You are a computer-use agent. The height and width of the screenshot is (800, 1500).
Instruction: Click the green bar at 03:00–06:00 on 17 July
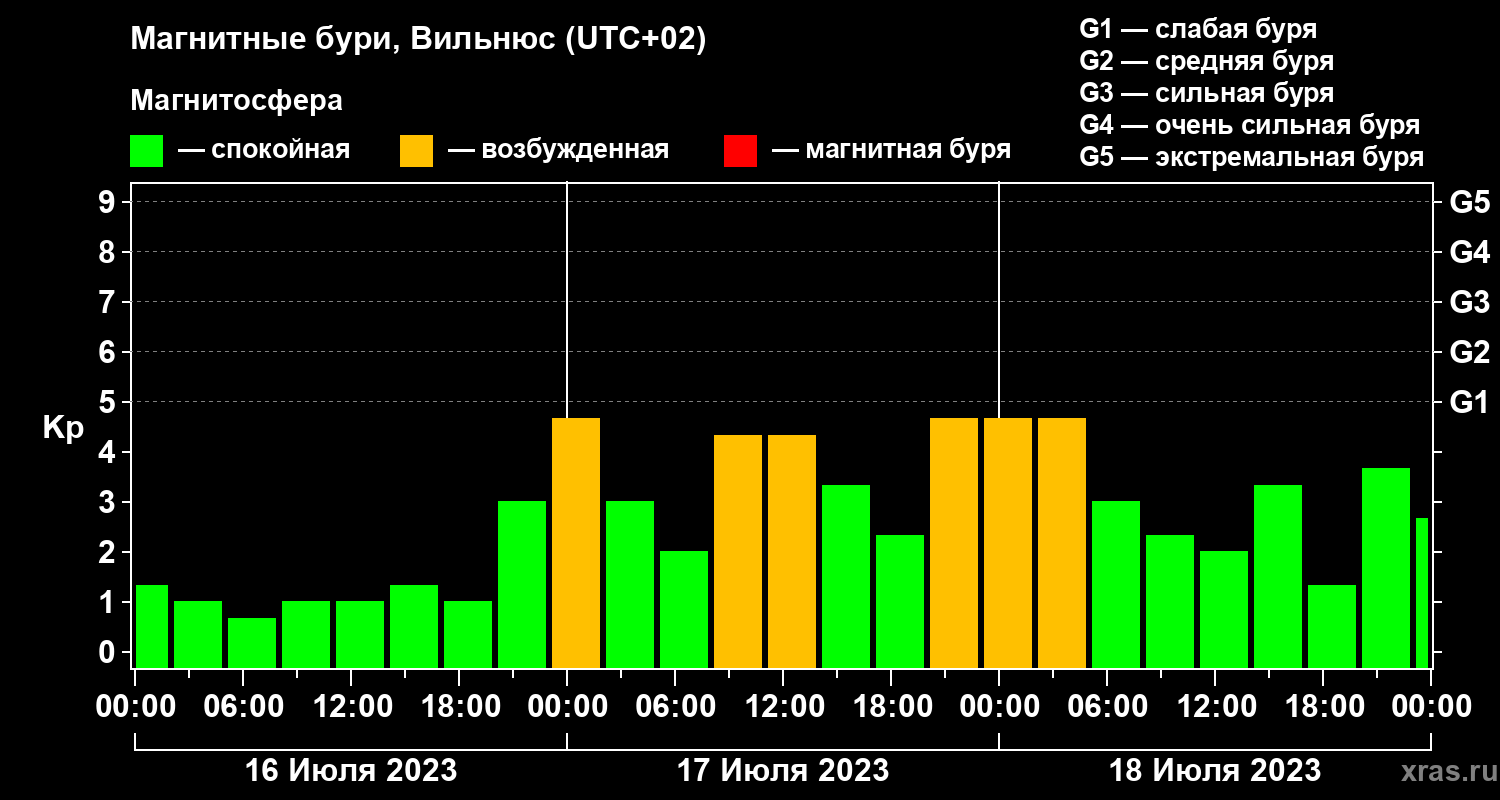[630, 584]
